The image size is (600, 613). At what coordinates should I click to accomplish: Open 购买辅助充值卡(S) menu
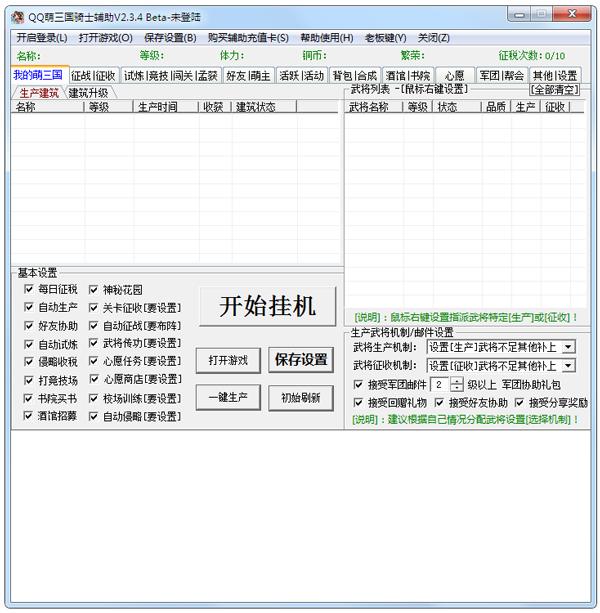pyautogui.click(x=248, y=38)
